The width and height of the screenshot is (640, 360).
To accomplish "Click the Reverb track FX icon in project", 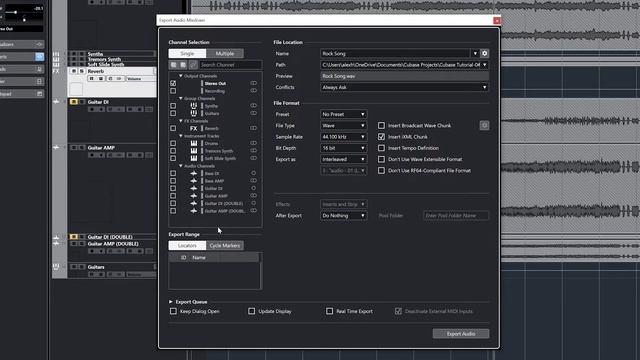I will 56,71.
